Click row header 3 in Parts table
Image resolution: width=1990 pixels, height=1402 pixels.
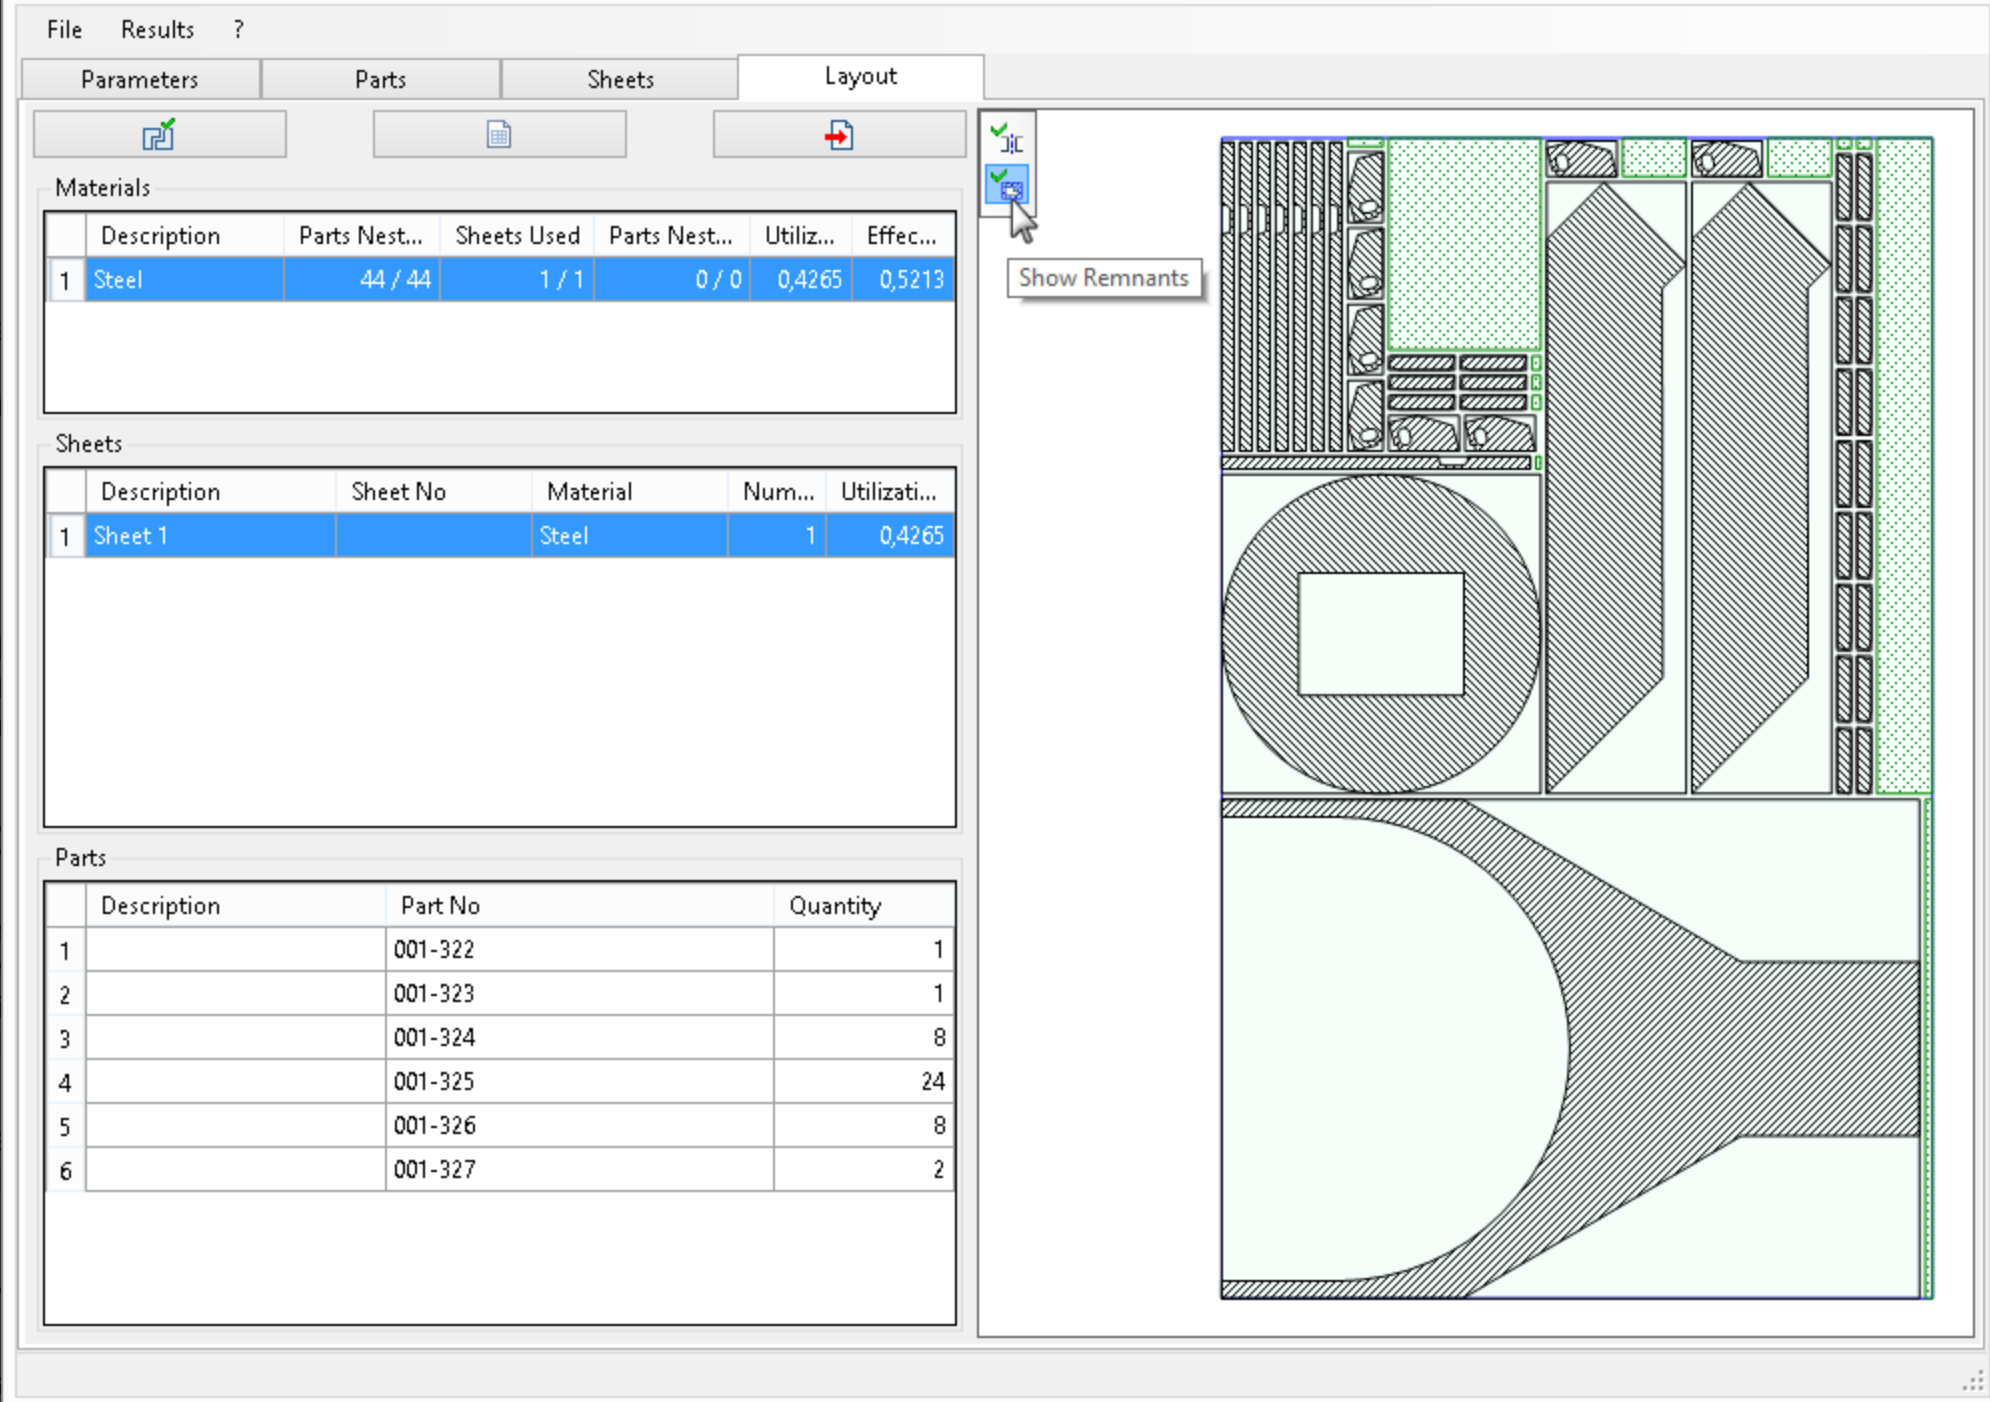point(66,1037)
